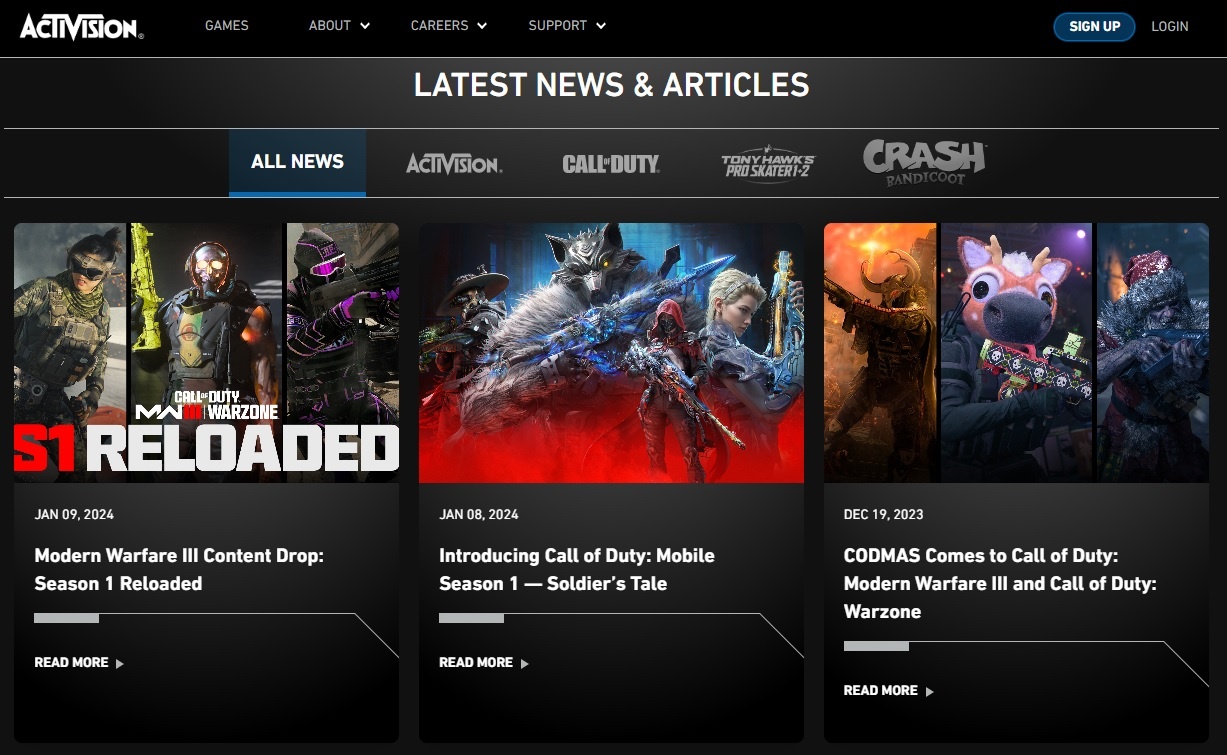Image resolution: width=1227 pixels, height=755 pixels.
Task: Open the CODMAS article image
Action: 1016,353
